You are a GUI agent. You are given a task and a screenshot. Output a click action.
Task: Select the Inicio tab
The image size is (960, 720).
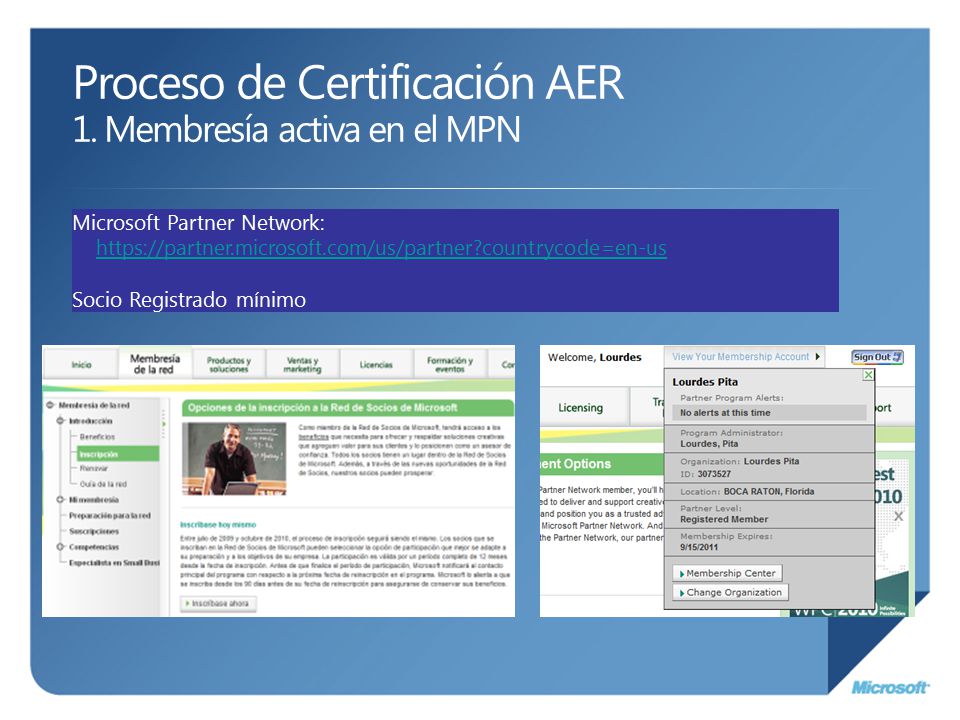[81, 364]
